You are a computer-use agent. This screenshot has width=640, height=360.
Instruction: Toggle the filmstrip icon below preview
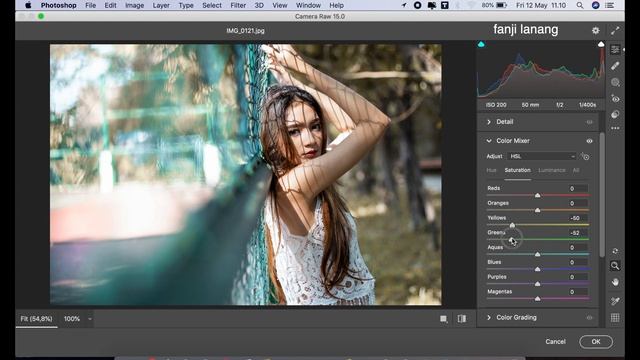coord(444,319)
